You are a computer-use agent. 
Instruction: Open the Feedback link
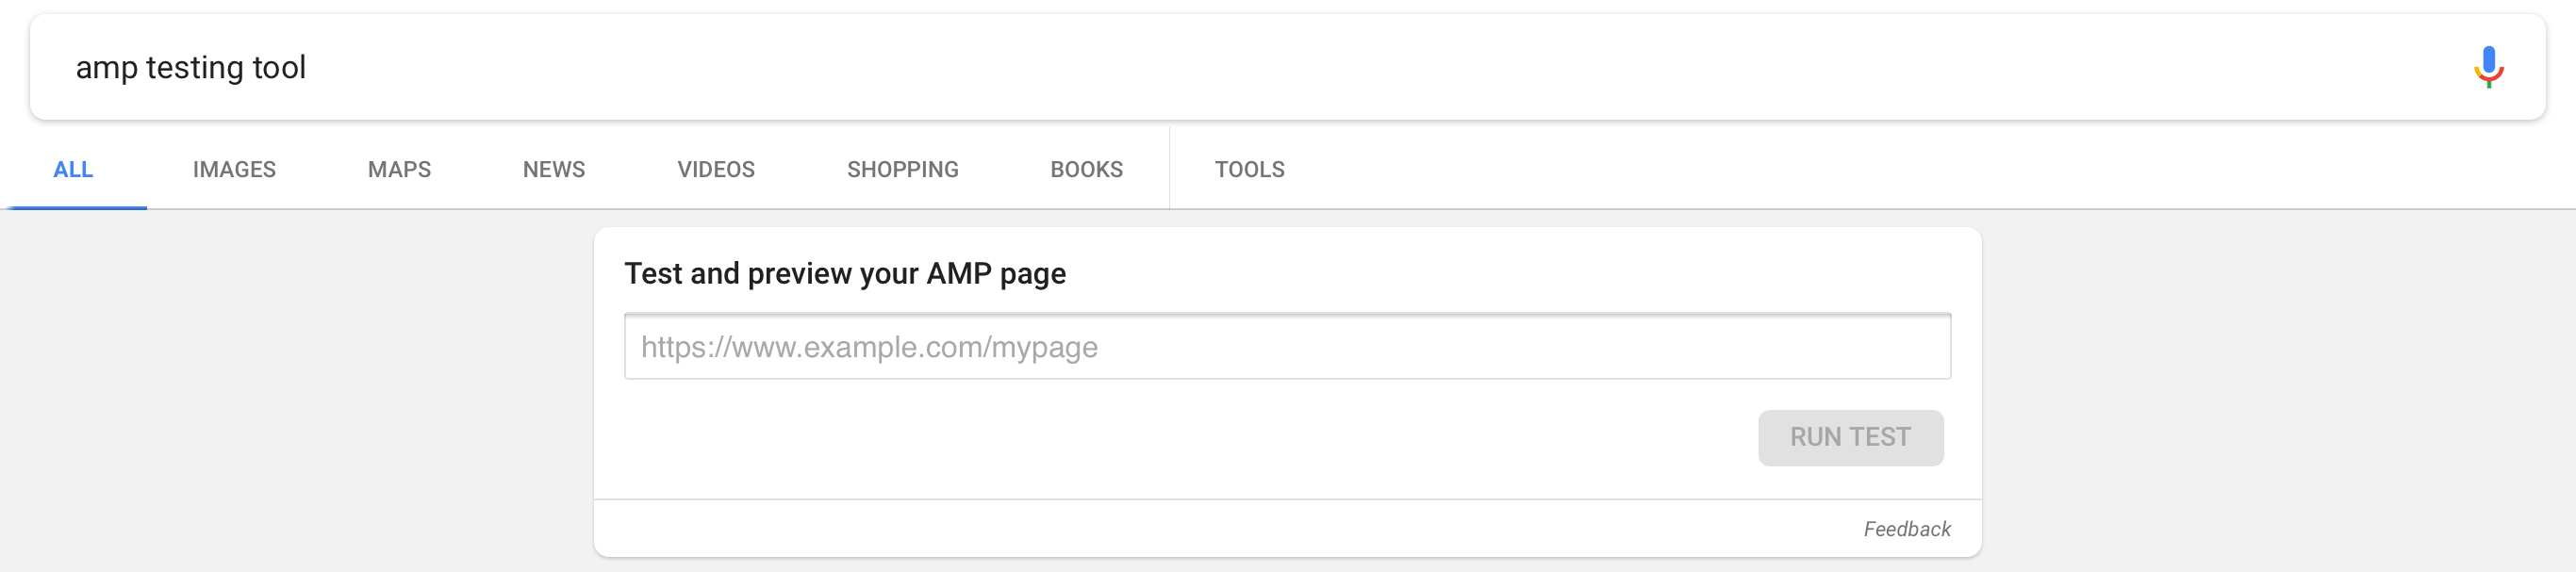[1906, 529]
